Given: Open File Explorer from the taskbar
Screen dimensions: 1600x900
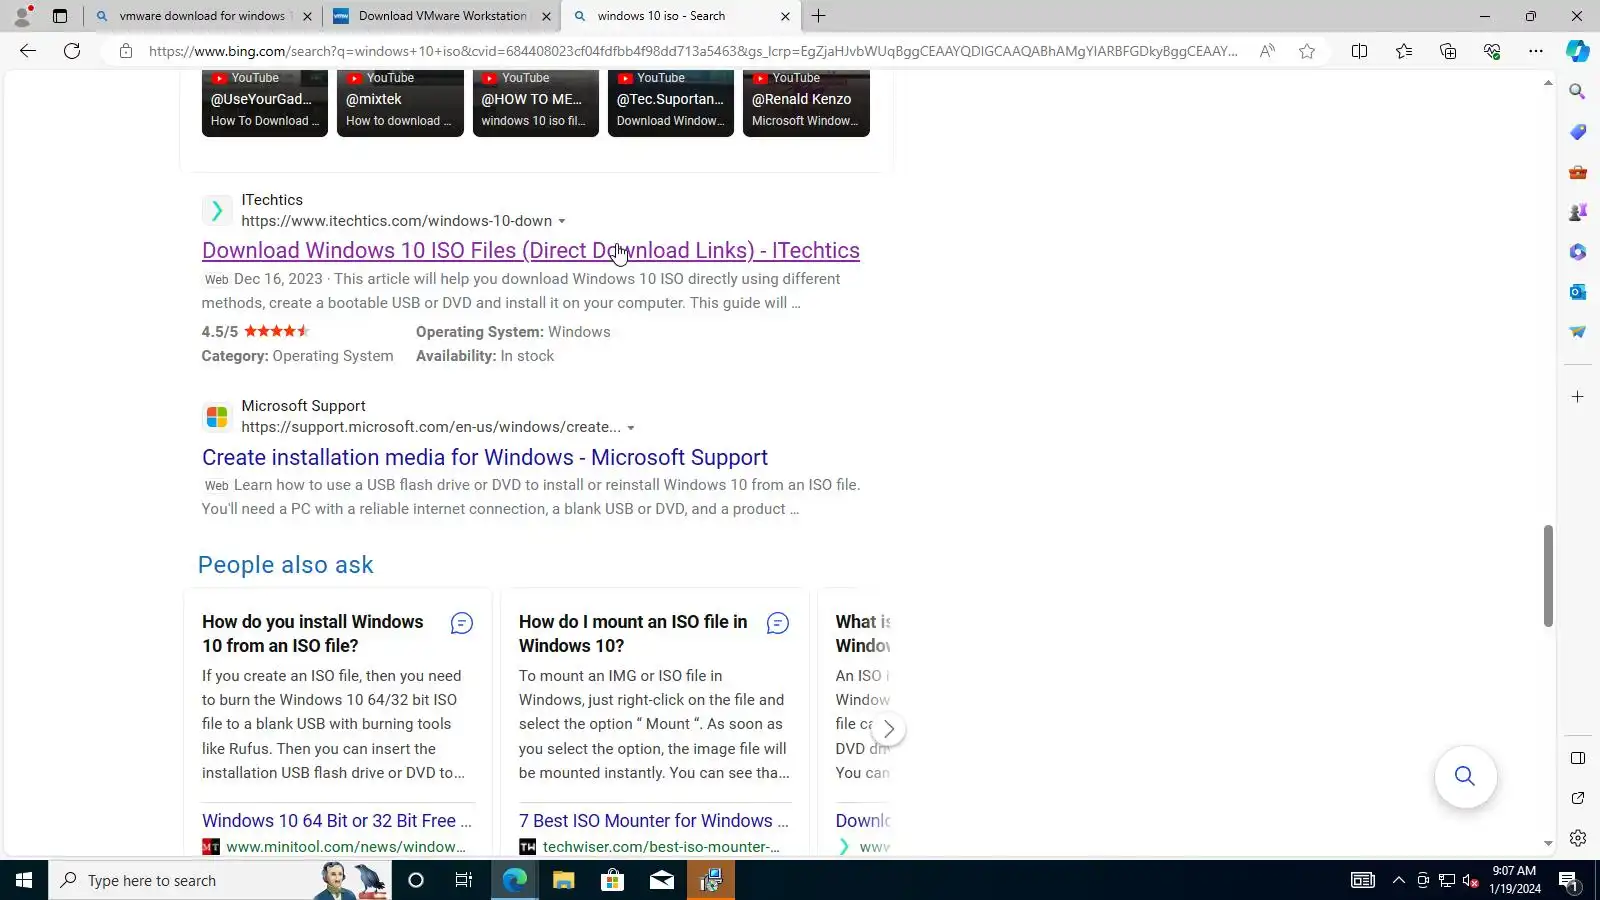Looking at the screenshot, I should click(564, 880).
